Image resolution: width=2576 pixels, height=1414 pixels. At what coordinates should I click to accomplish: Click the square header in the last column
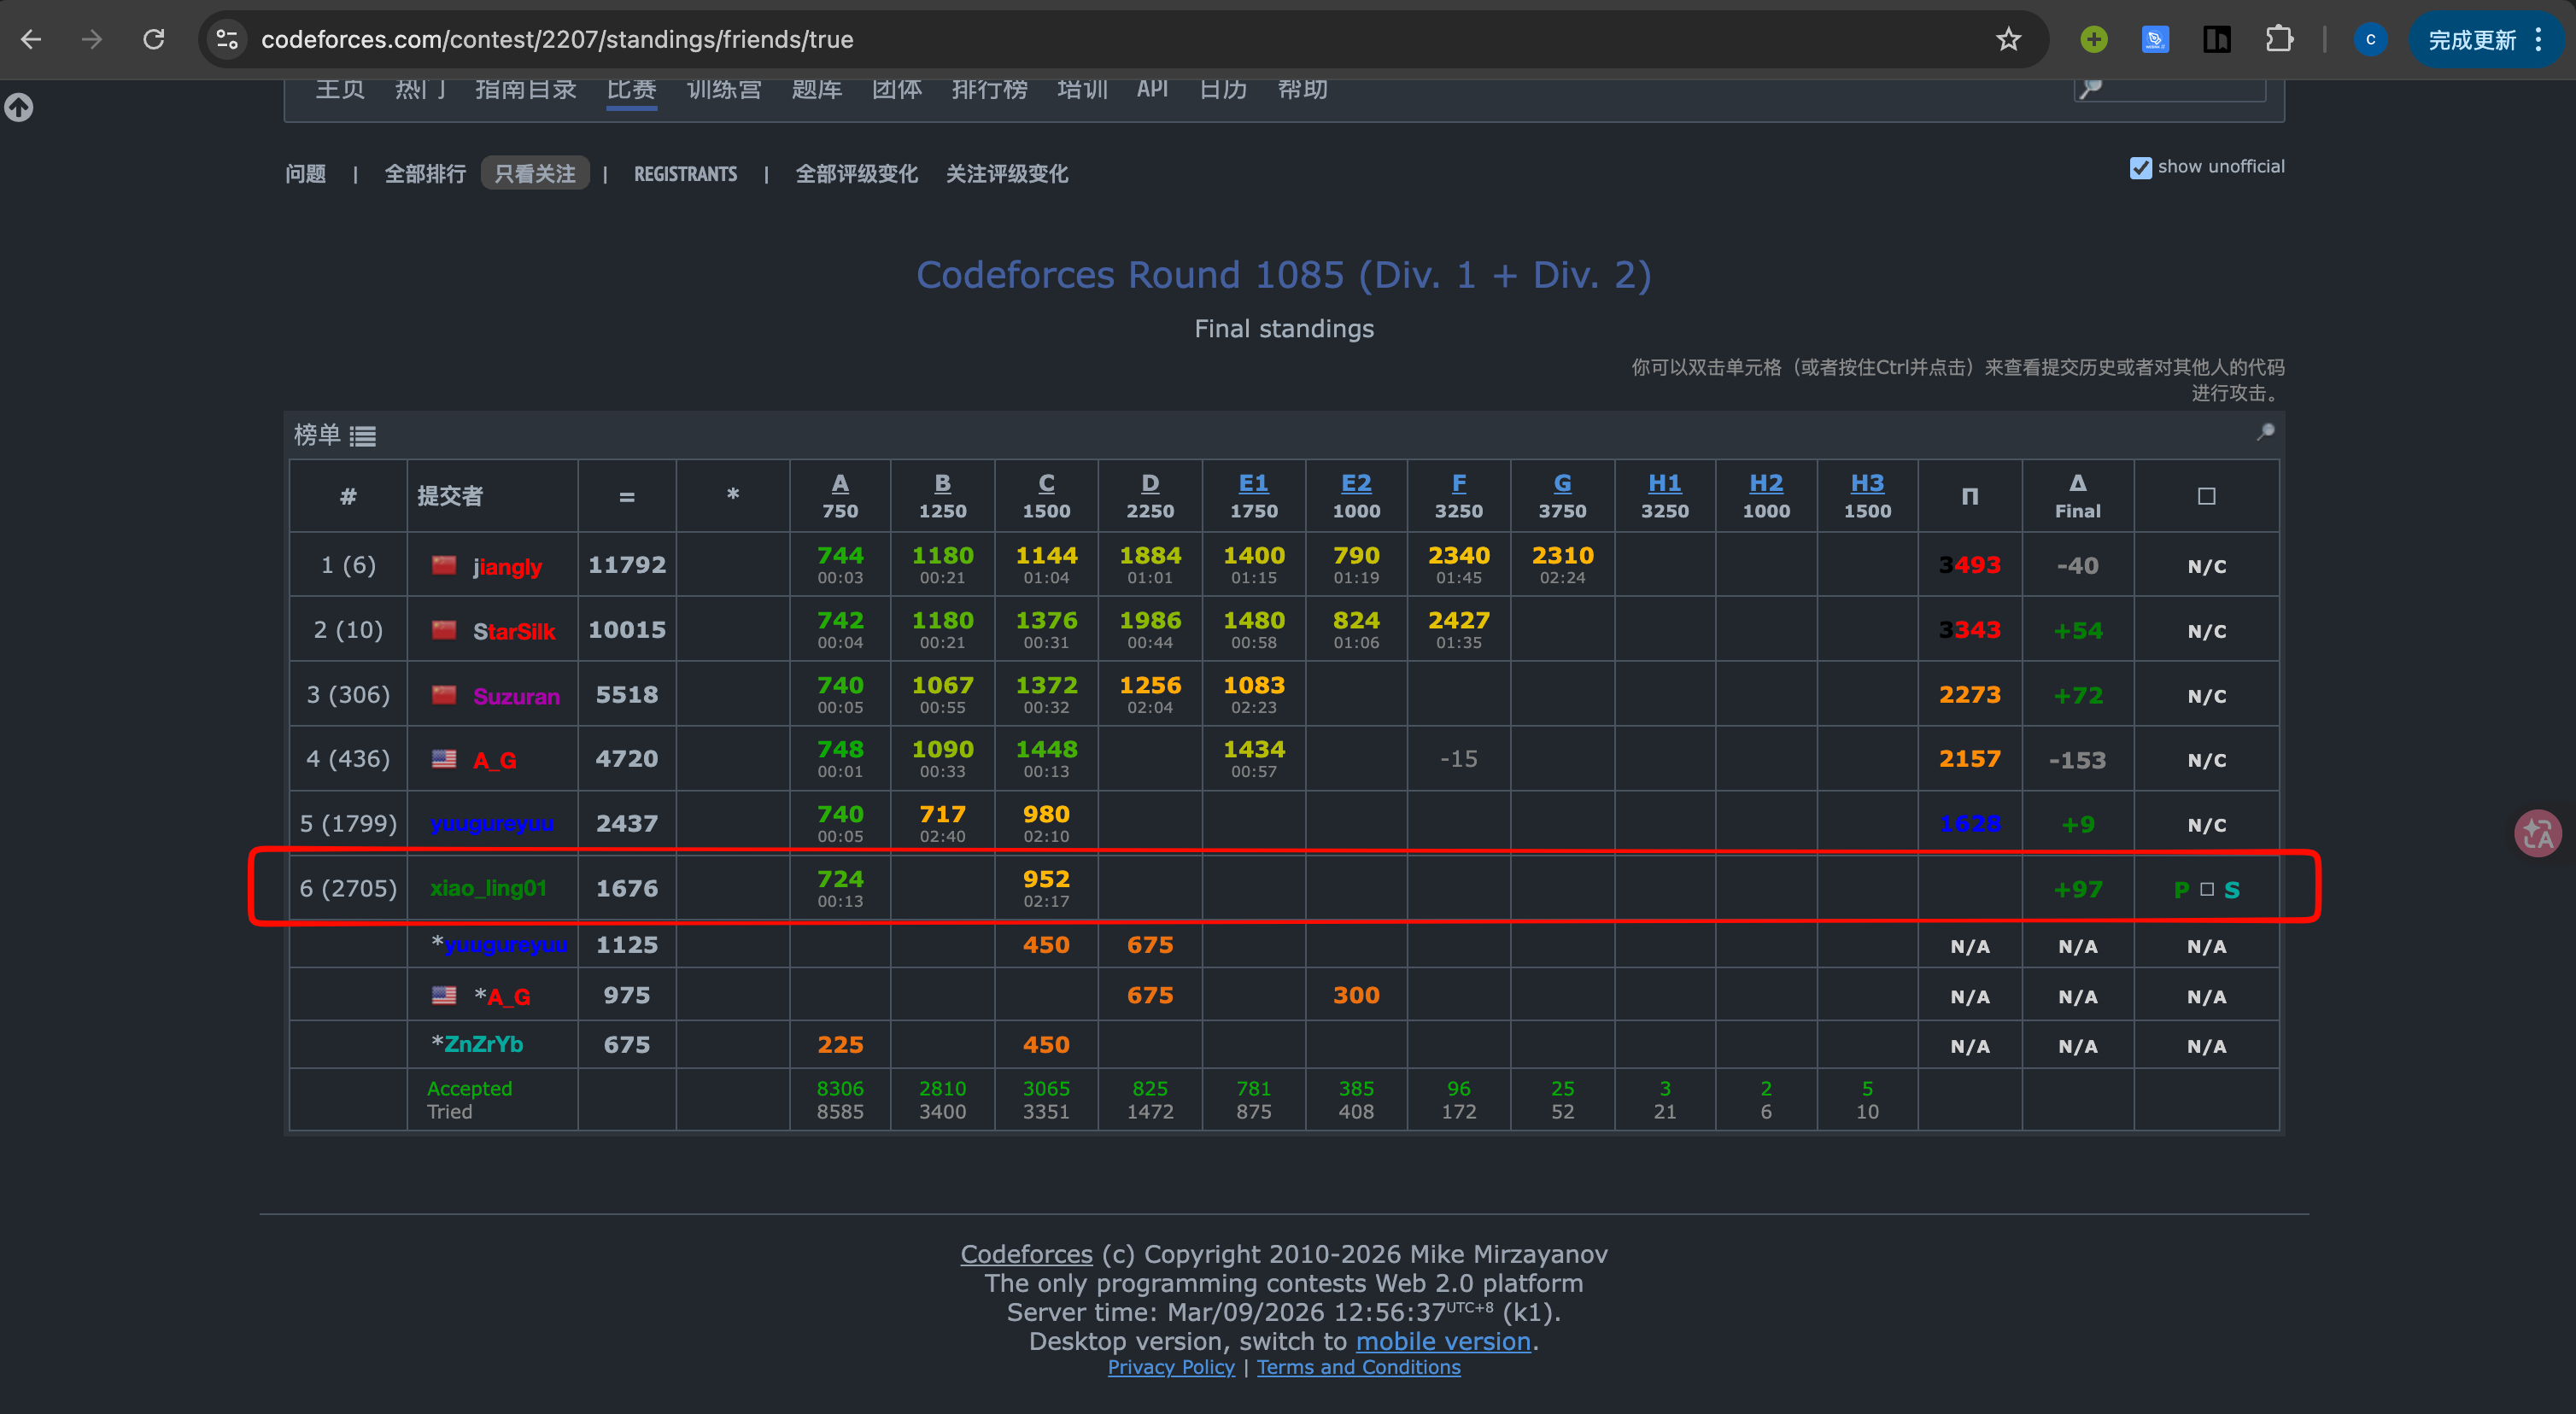coord(2206,496)
